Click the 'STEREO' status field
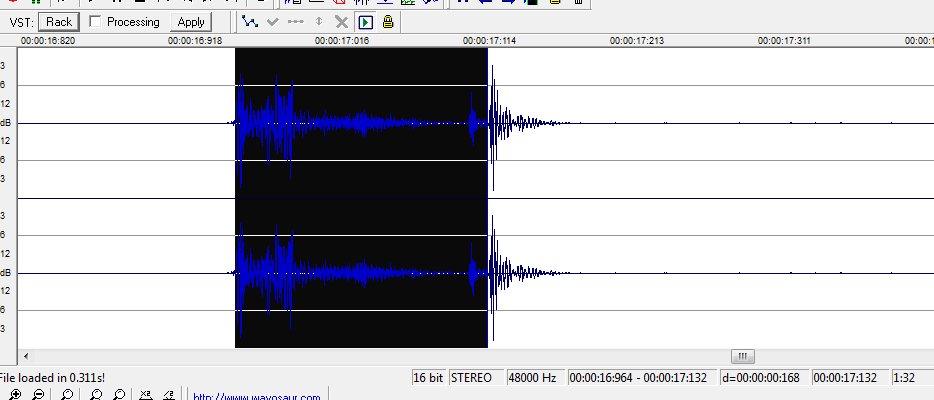Image resolution: width=934 pixels, height=400 pixels. 475,377
